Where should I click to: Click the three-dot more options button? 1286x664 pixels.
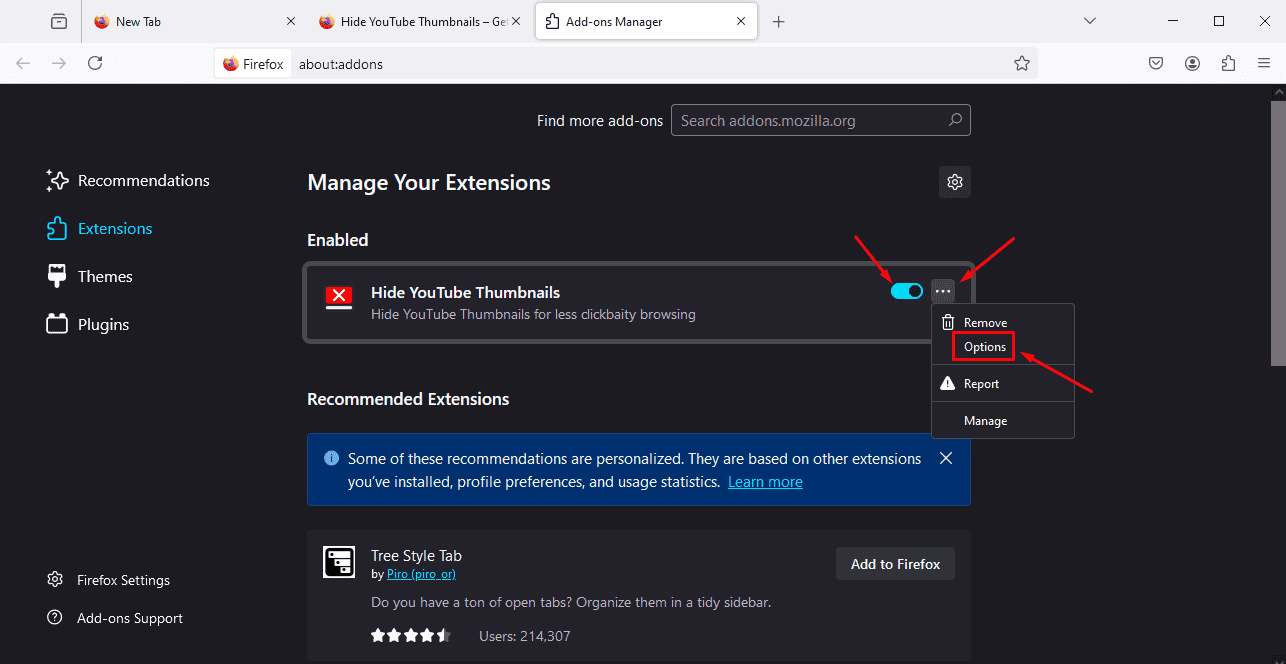(x=943, y=291)
